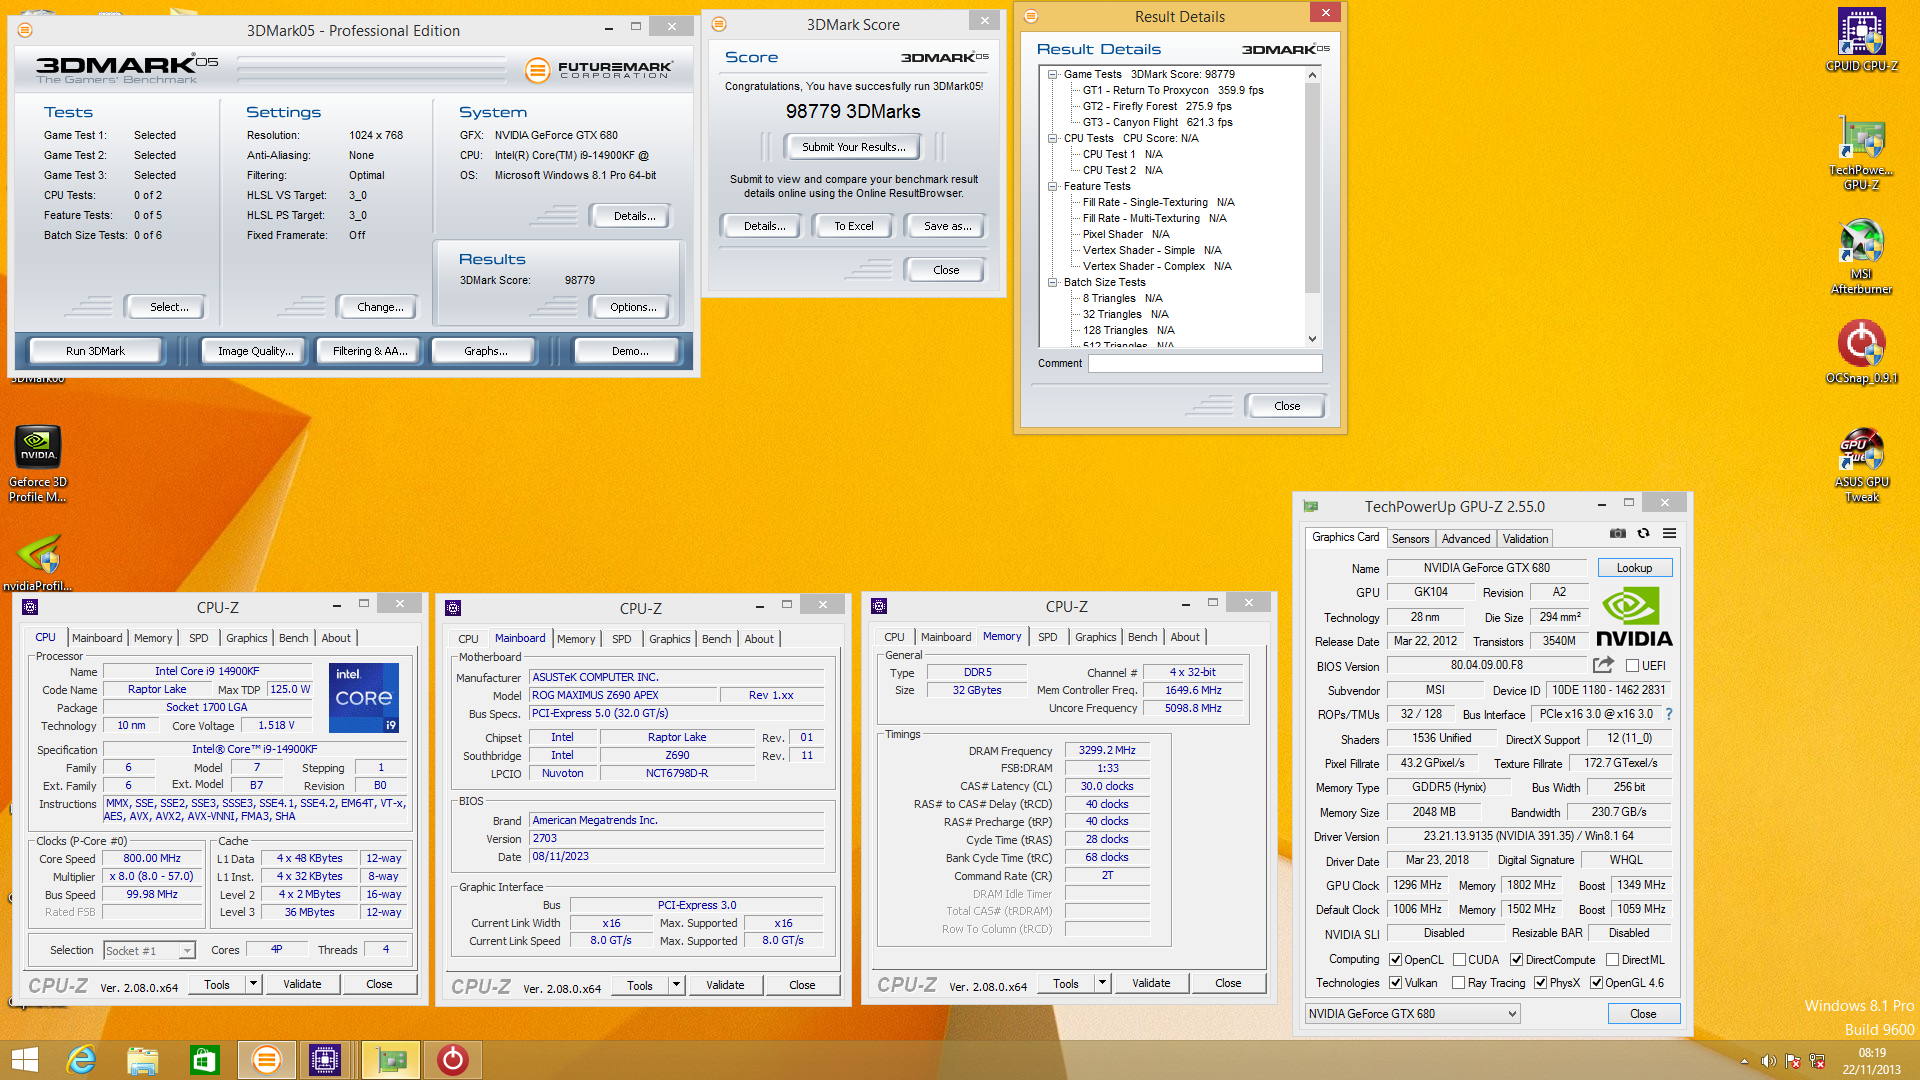Toggle the DirectML checkbox in GPU-Z
The image size is (1920, 1080).
pos(1613,960)
